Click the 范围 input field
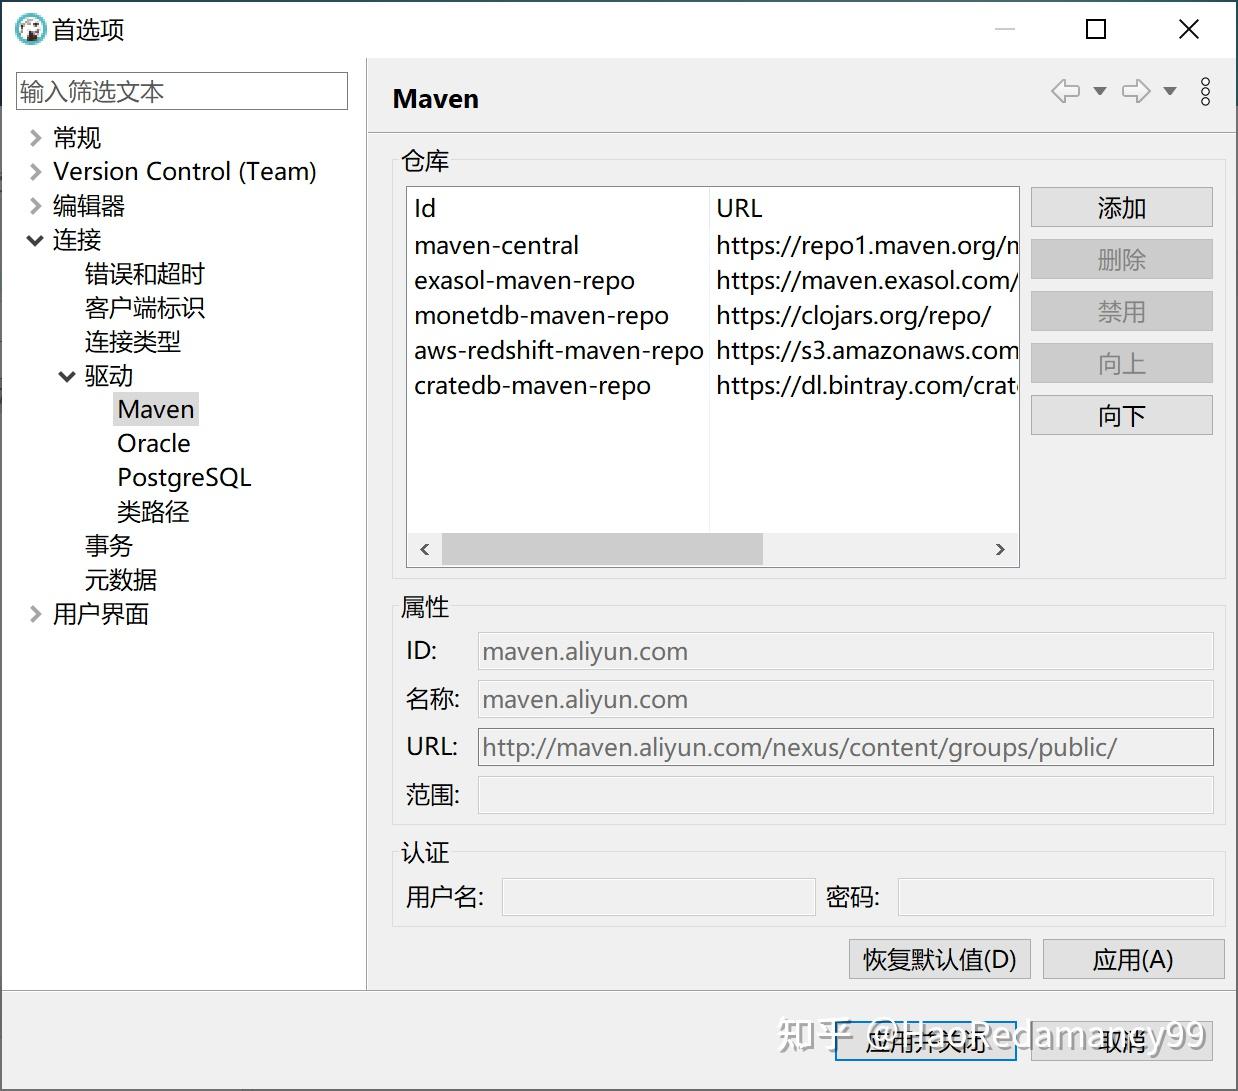The width and height of the screenshot is (1238, 1091). (846, 795)
